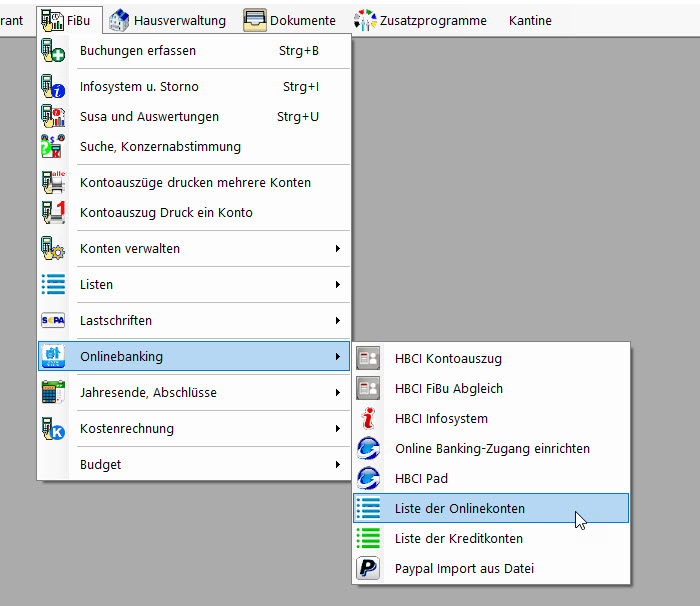Click the HBCI Pad globe icon

pyautogui.click(x=368, y=478)
